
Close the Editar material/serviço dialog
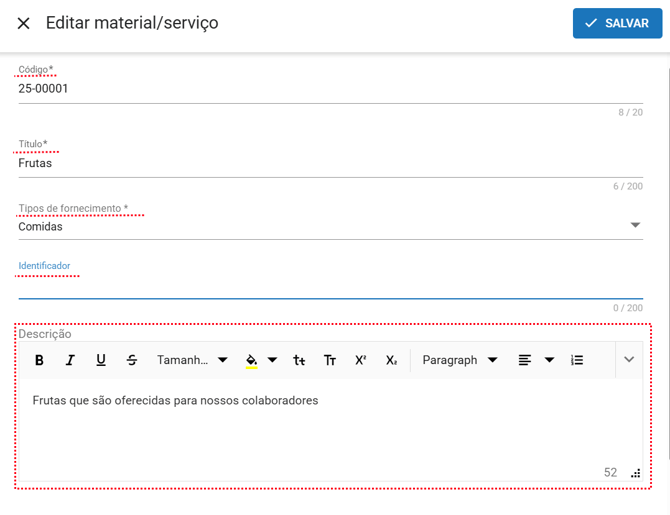coord(24,23)
